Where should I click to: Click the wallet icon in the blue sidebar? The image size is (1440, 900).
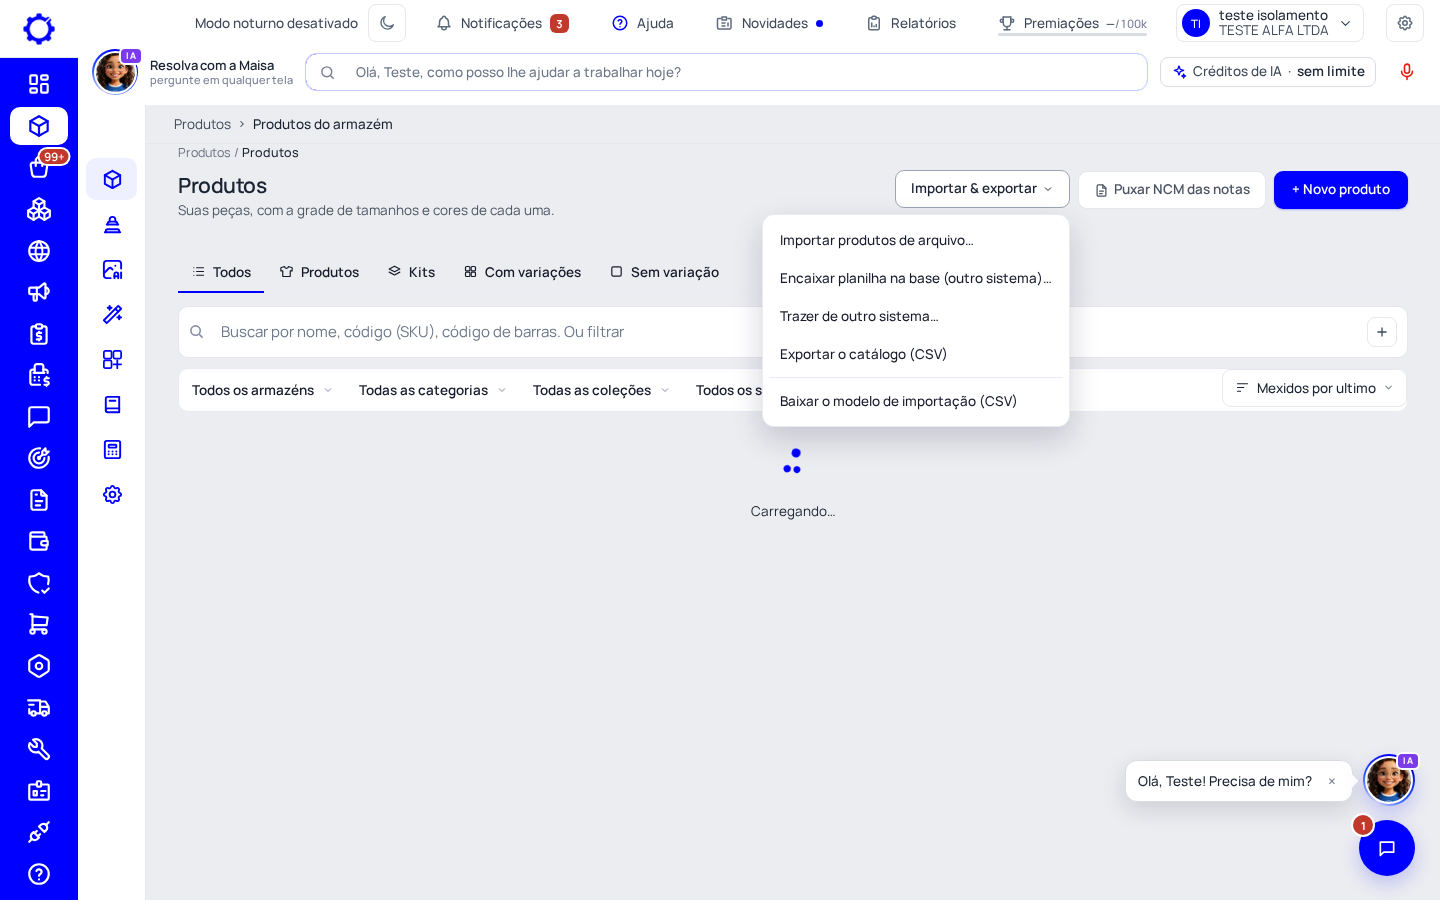pyautogui.click(x=39, y=541)
